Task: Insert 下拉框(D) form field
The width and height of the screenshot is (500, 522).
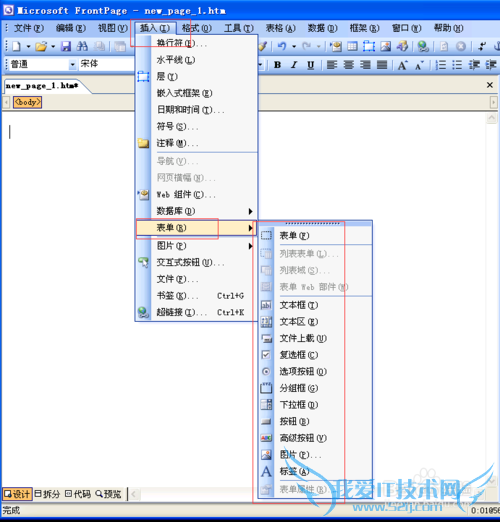Action: coord(315,405)
